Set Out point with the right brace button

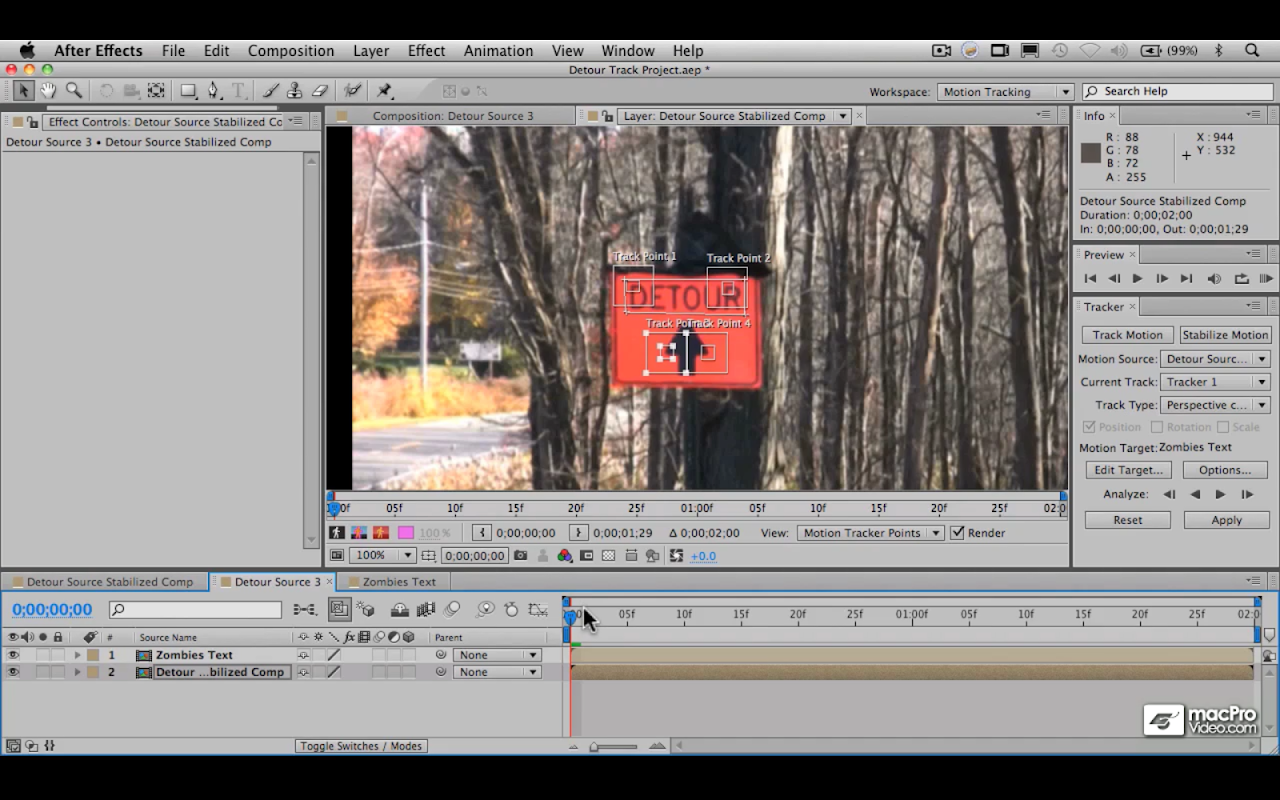pos(578,533)
